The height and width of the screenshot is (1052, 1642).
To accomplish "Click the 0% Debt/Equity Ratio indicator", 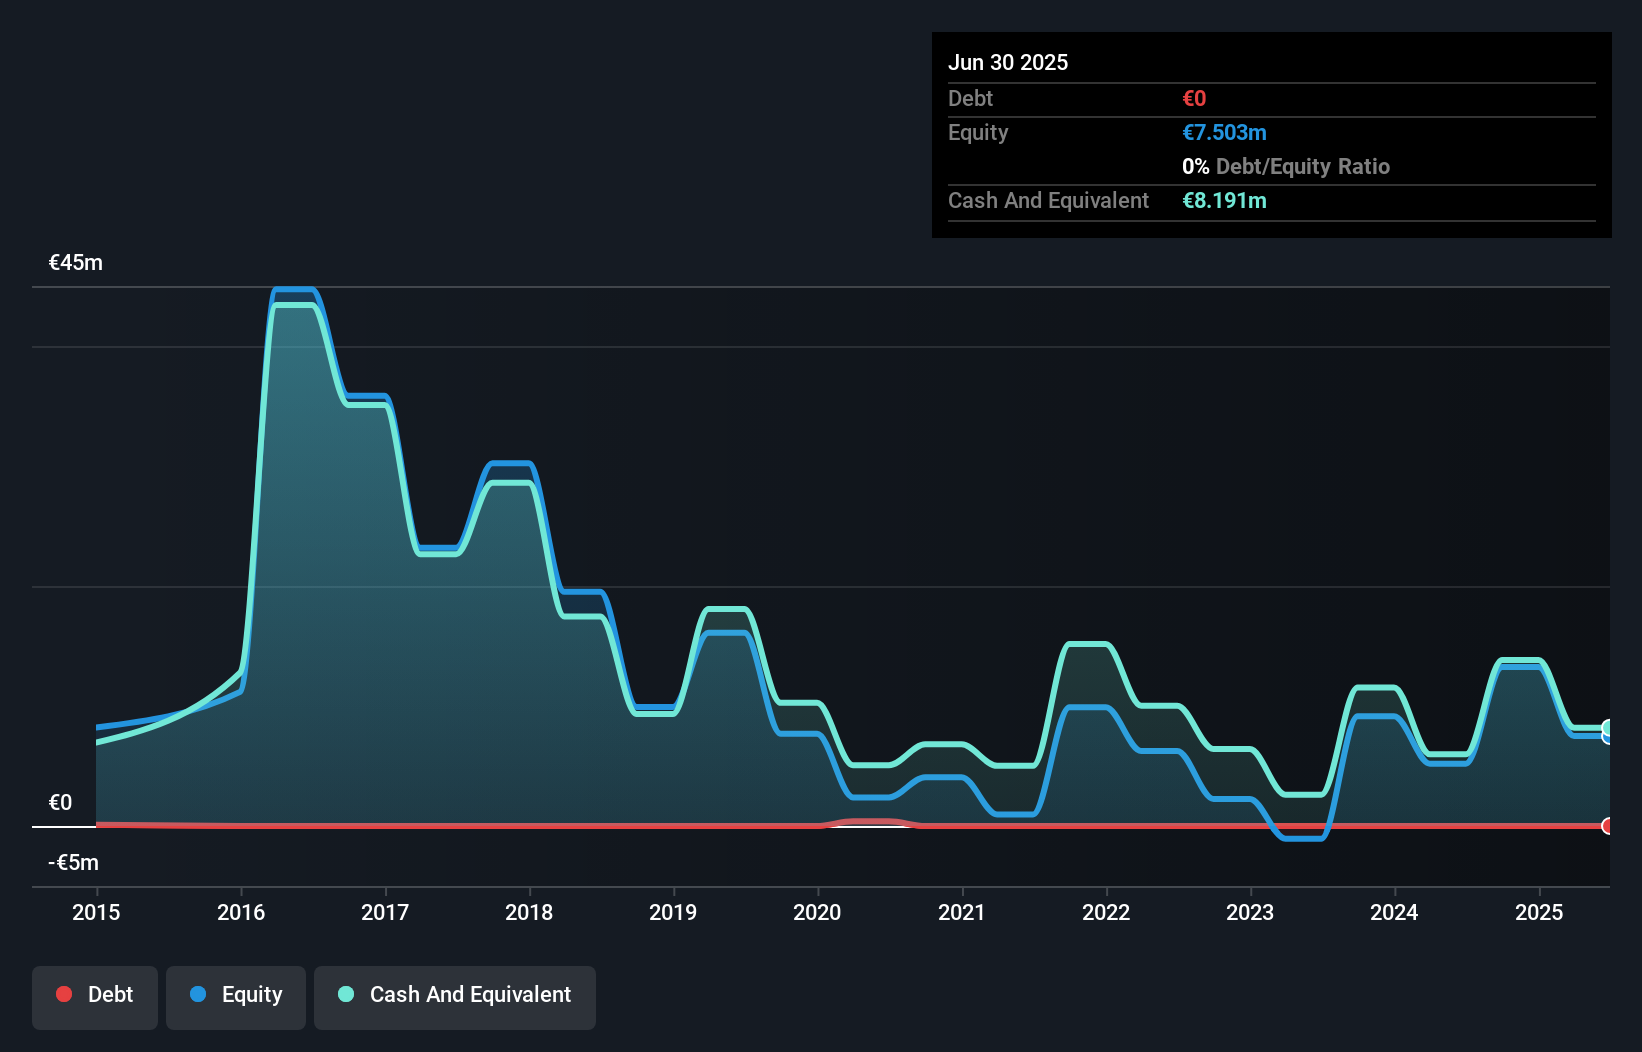I will (1287, 166).
